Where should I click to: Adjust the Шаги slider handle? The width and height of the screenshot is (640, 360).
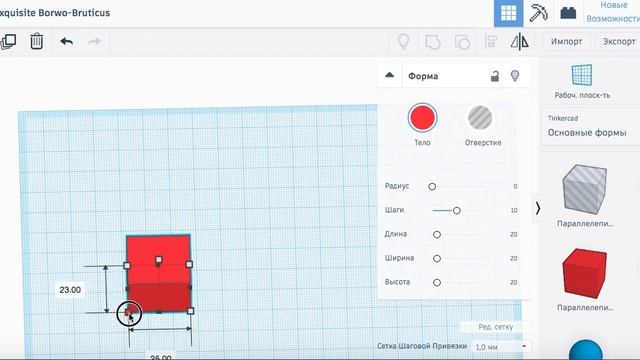click(x=457, y=211)
